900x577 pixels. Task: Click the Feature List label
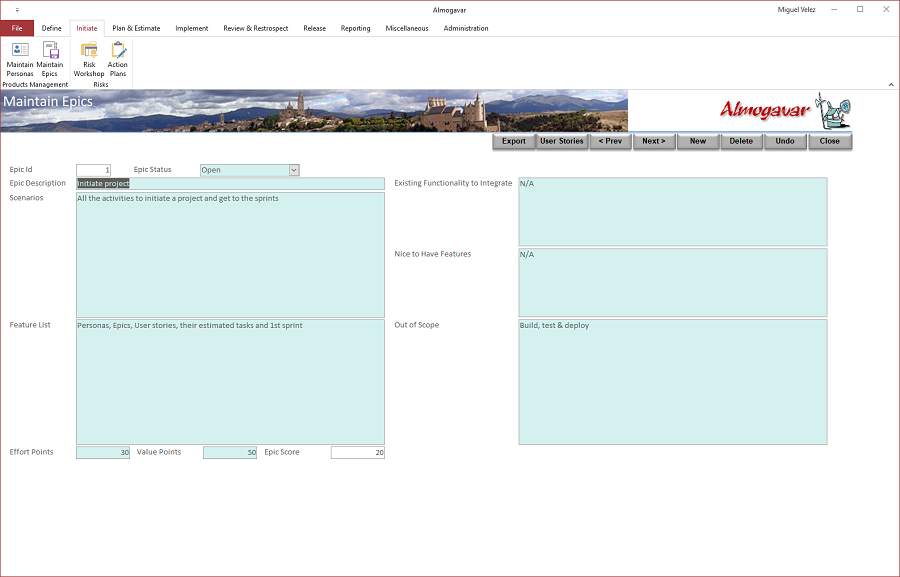pyautogui.click(x=30, y=325)
